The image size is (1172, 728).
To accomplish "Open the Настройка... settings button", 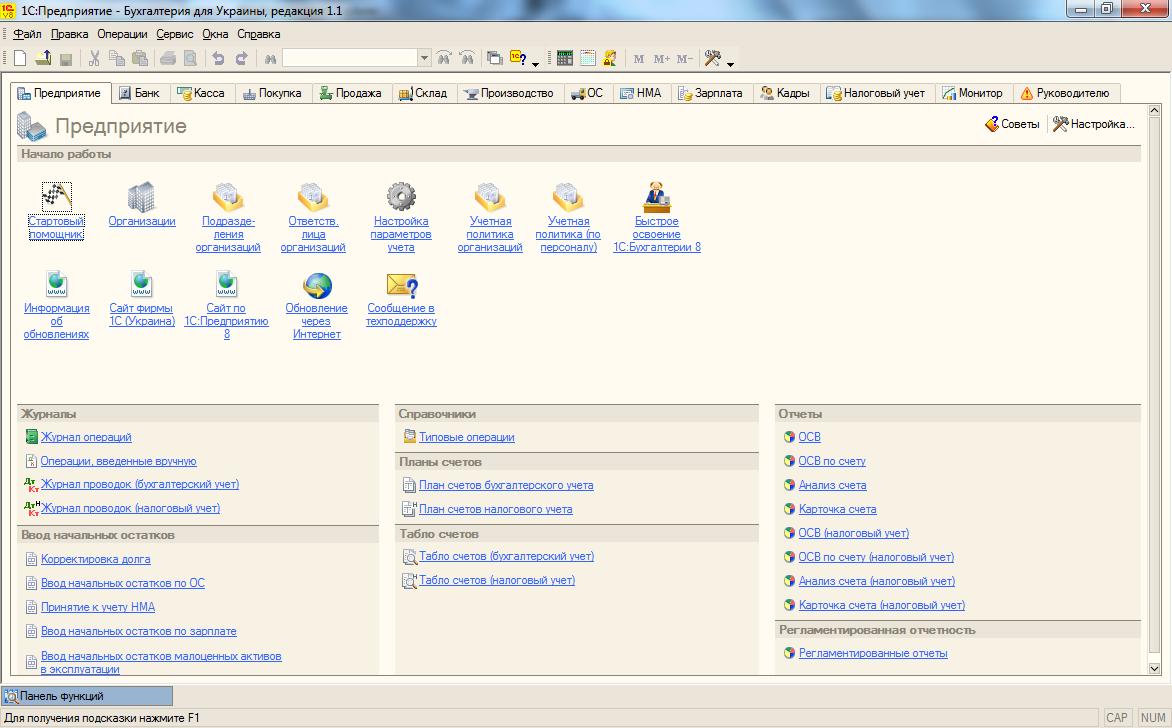I will [x=1094, y=124].
